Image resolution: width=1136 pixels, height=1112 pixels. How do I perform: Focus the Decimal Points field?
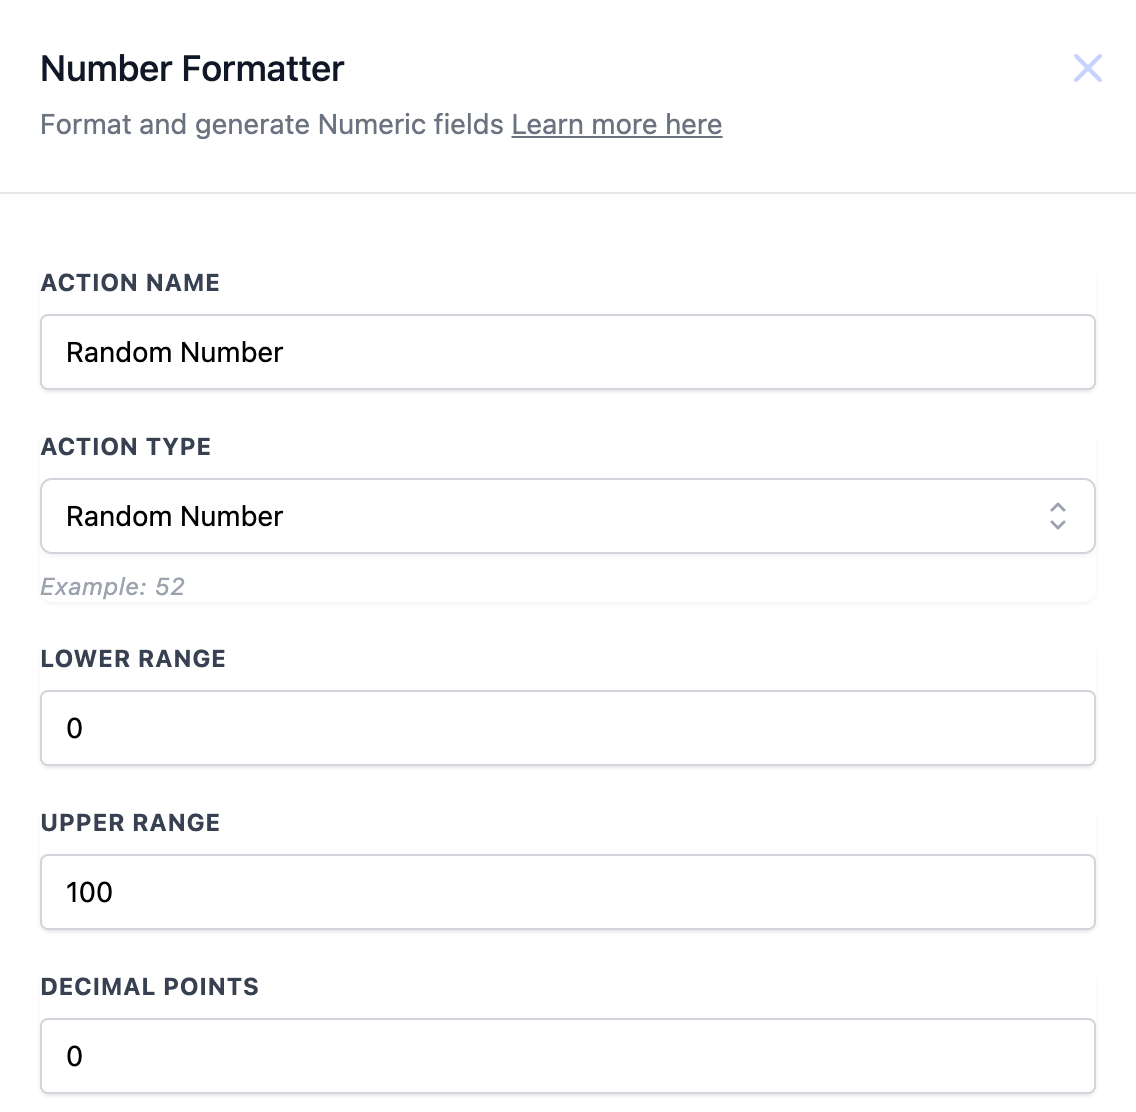[x=567, y=1056]
